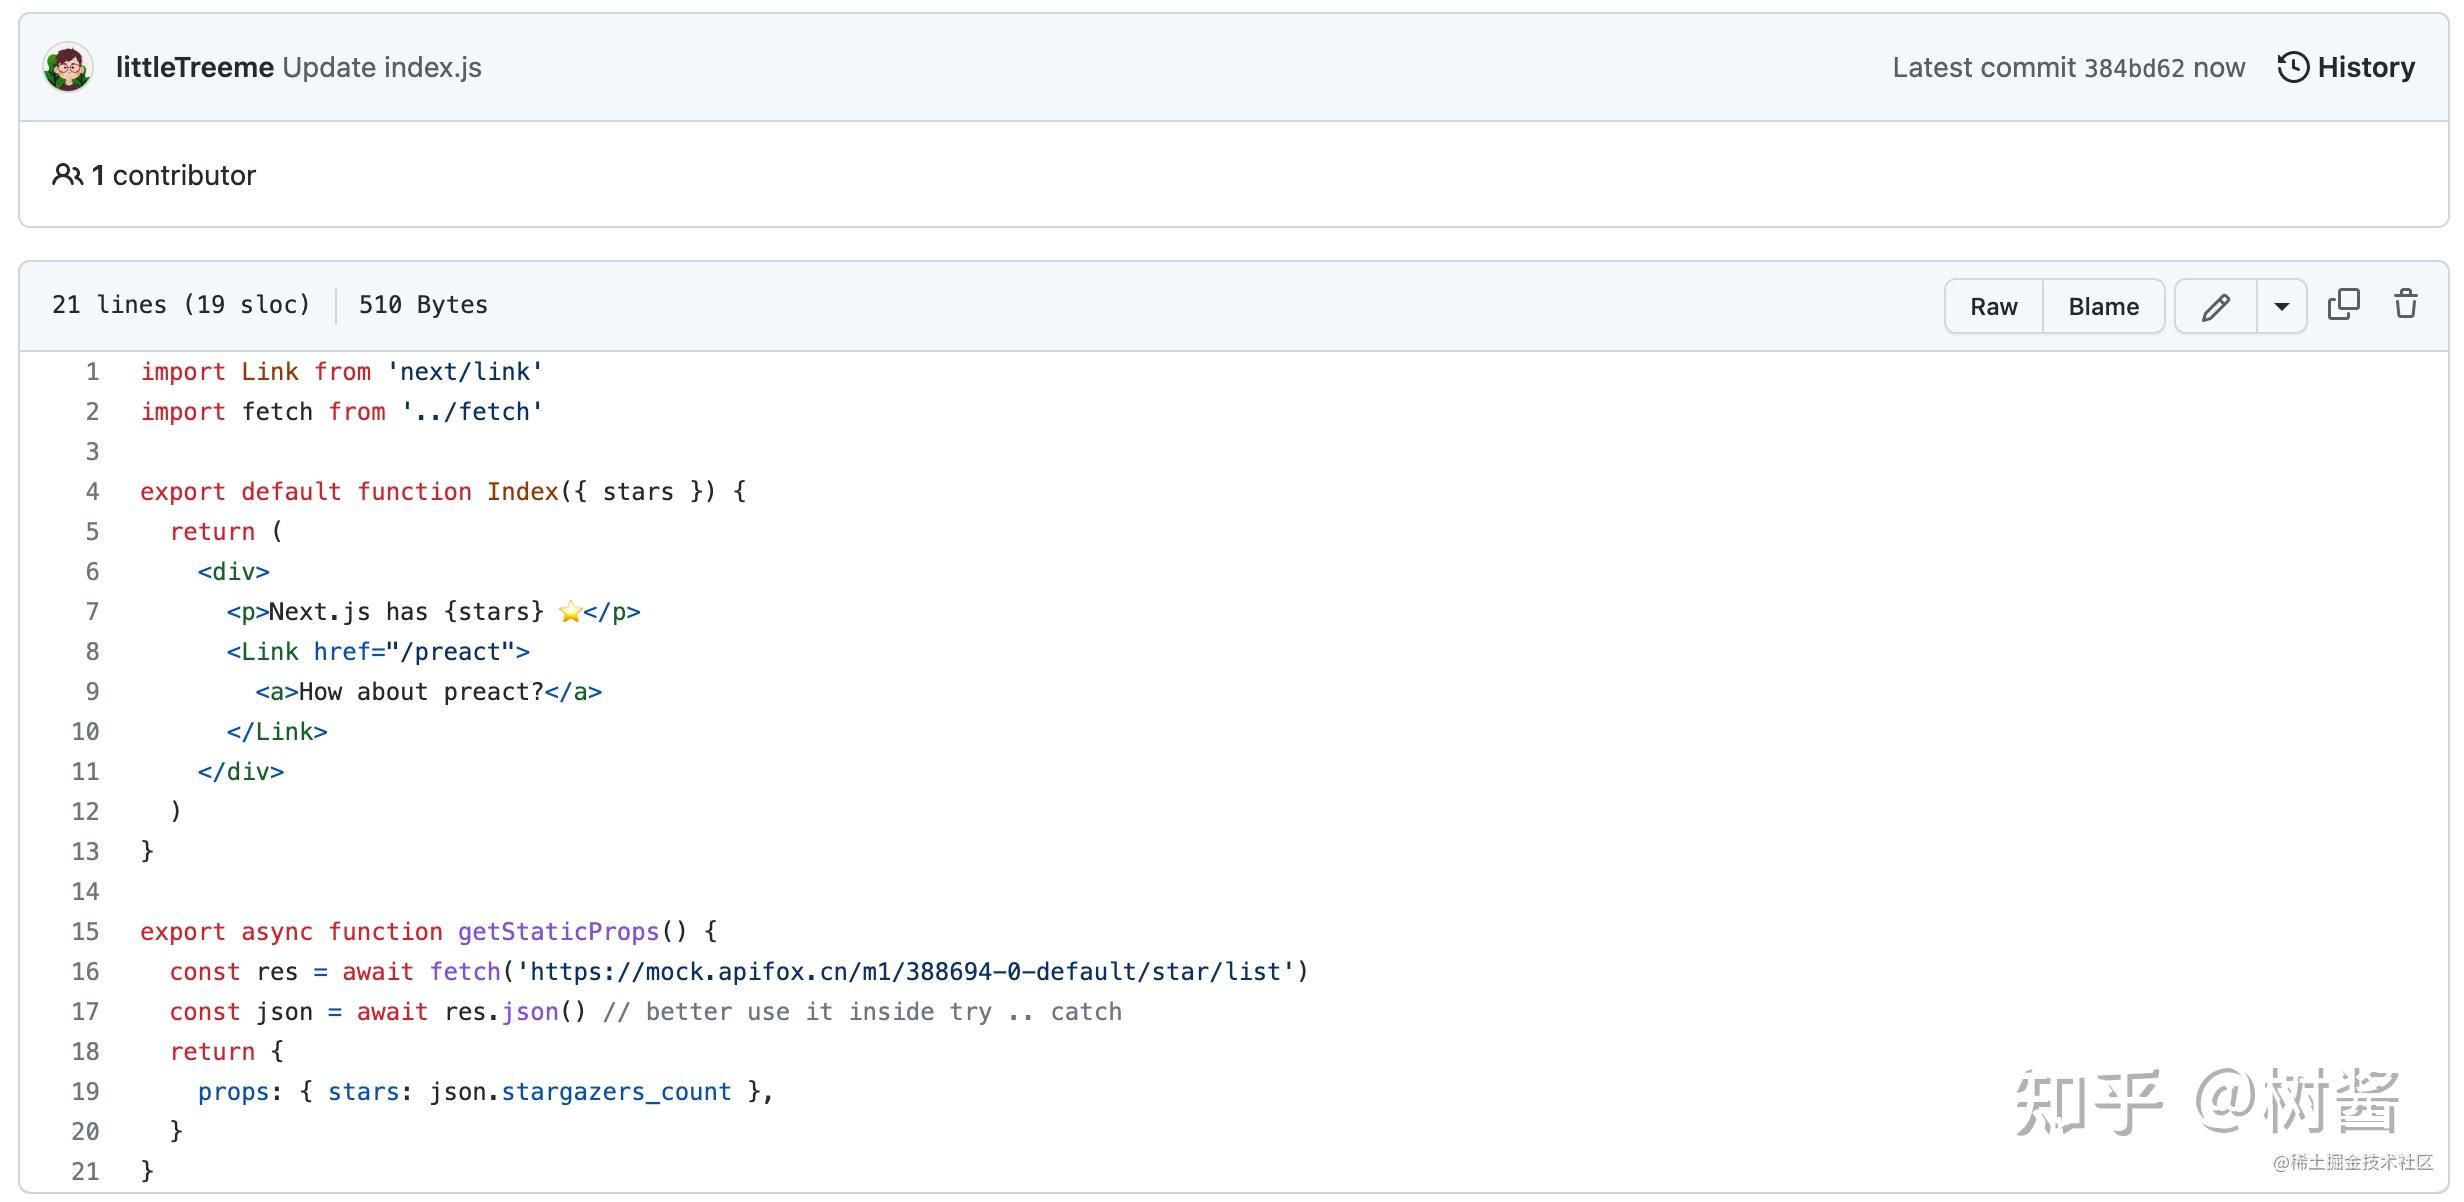Open the commit History view
Screen dimensions: 2464x1202
[2365, 66]
